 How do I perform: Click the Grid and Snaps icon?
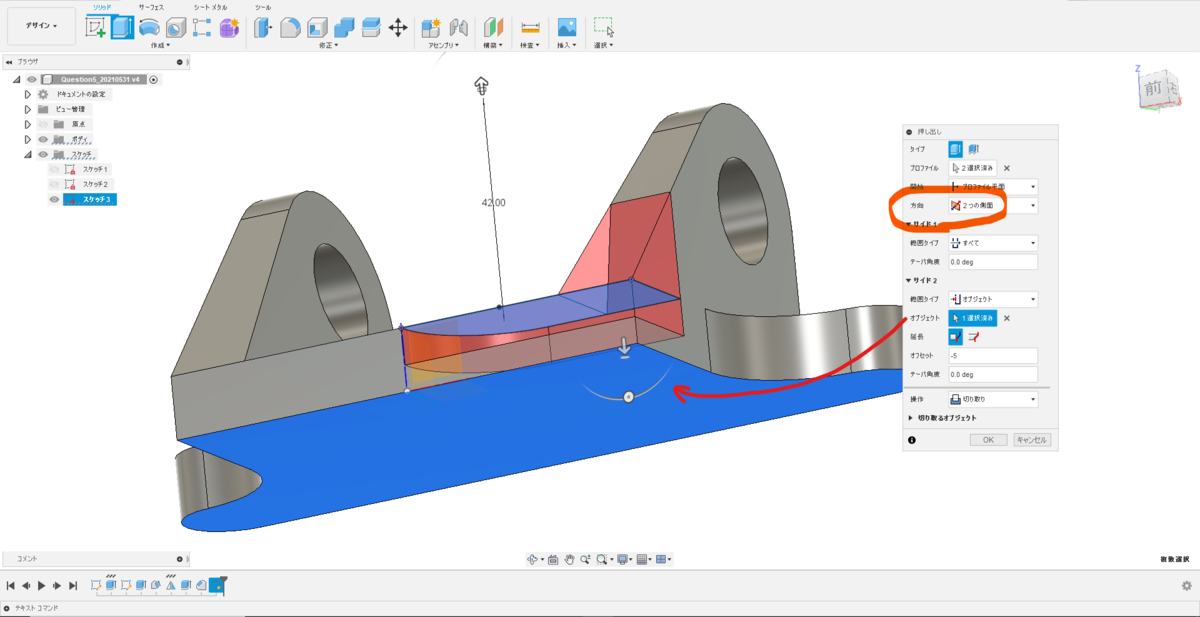point(643,559)
